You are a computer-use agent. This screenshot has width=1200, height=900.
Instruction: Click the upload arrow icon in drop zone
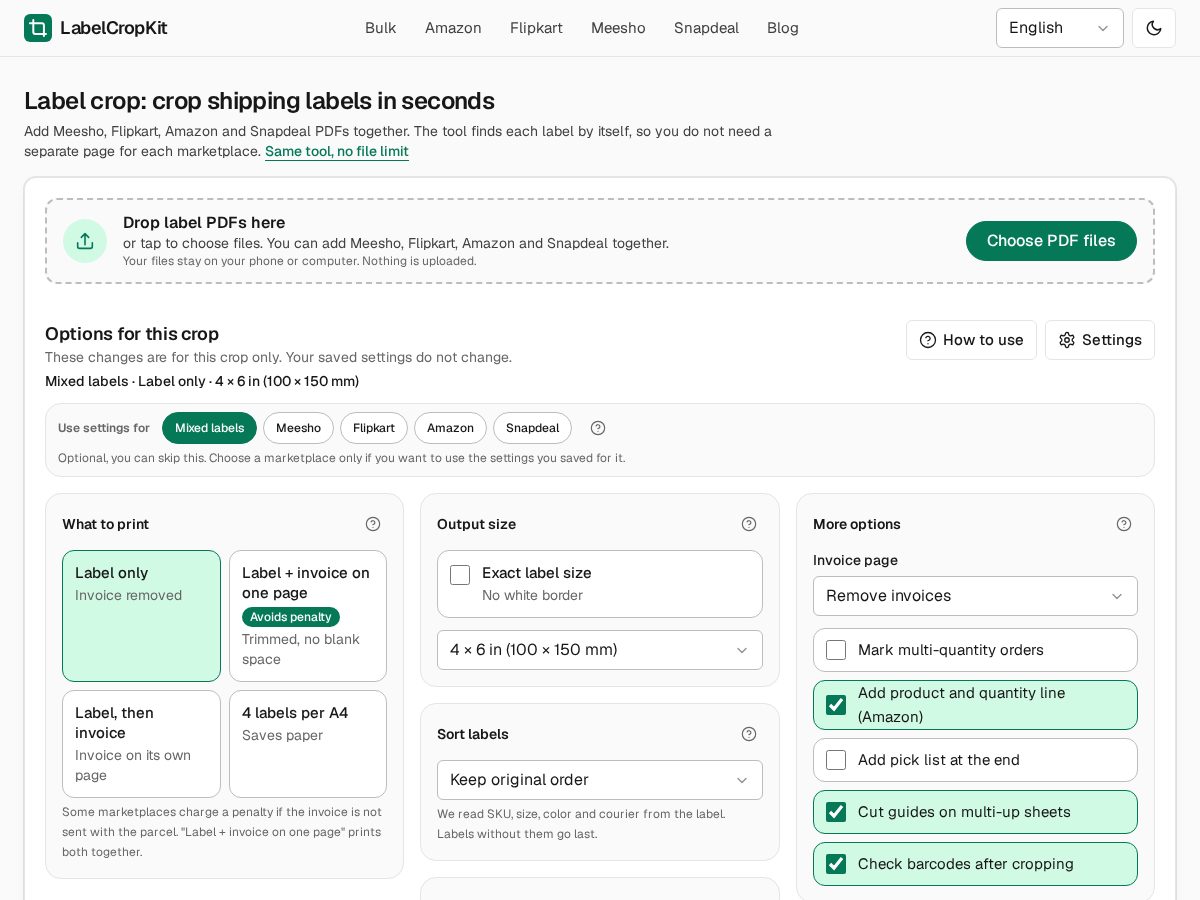coord(85,241)
